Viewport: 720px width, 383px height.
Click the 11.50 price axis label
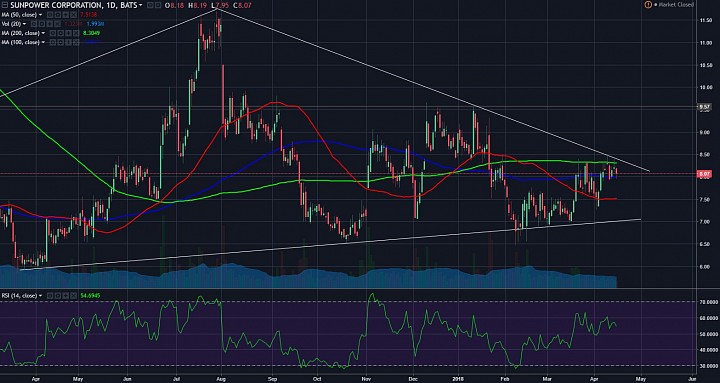tap(706, 21)
